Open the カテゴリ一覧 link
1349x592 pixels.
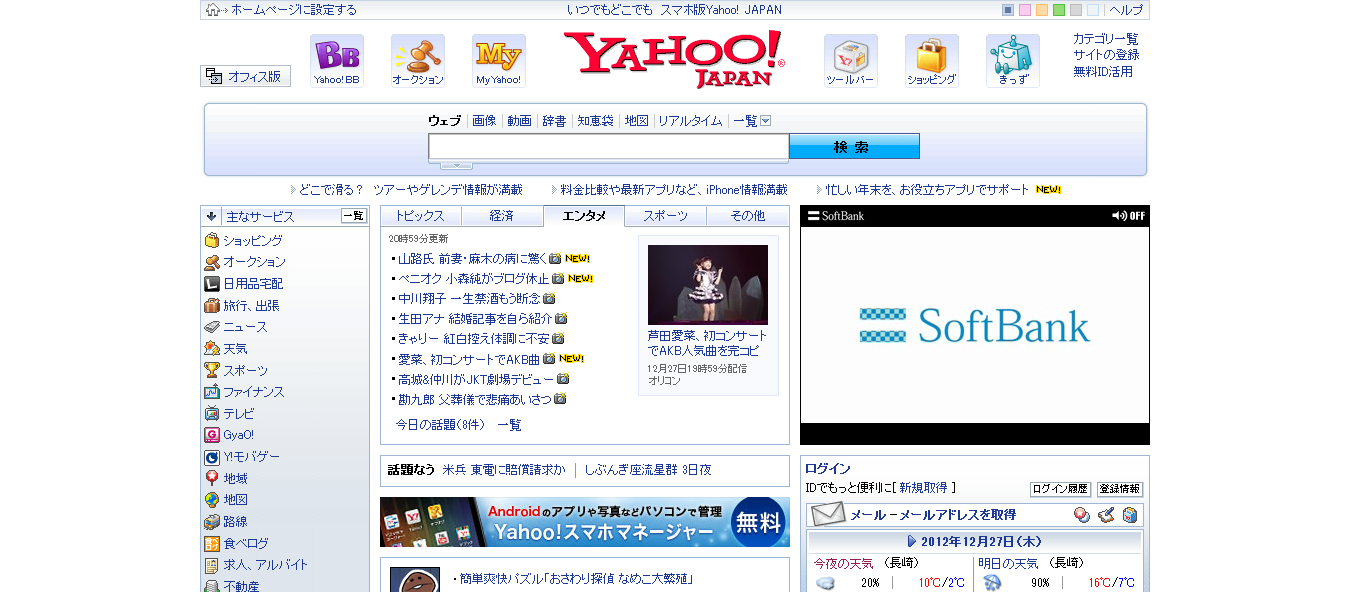1106,39
